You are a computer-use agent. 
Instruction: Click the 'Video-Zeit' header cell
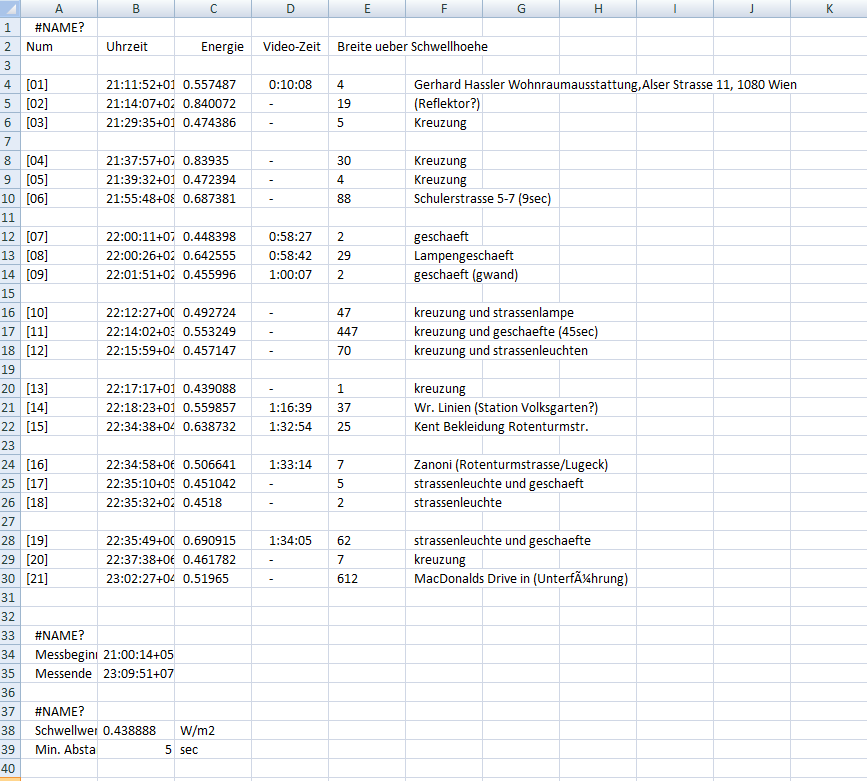290,46
